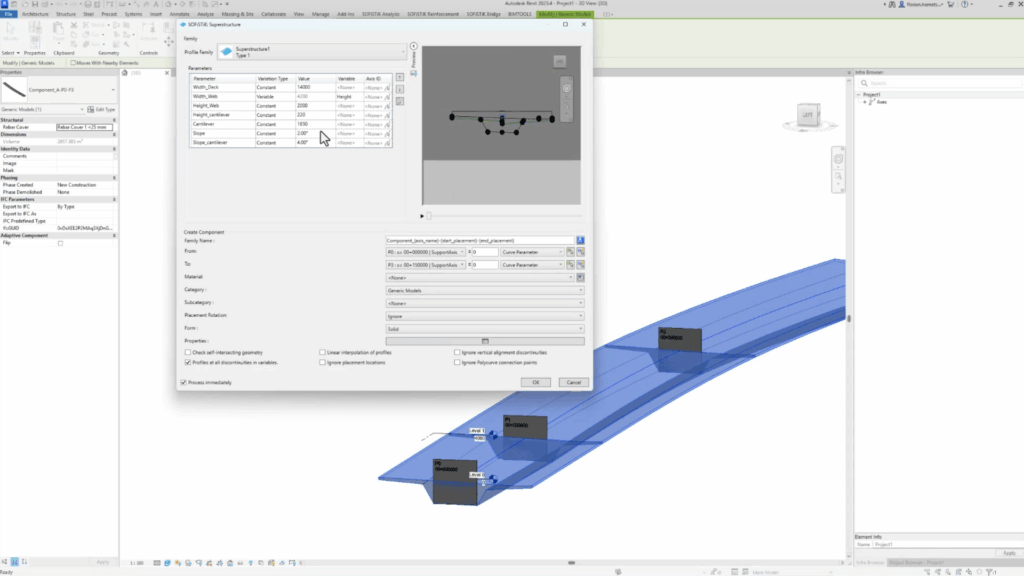Click the first pick icon in From row
The height and width of the screenshot is (576, 1024).
click(x=570, y=253)
